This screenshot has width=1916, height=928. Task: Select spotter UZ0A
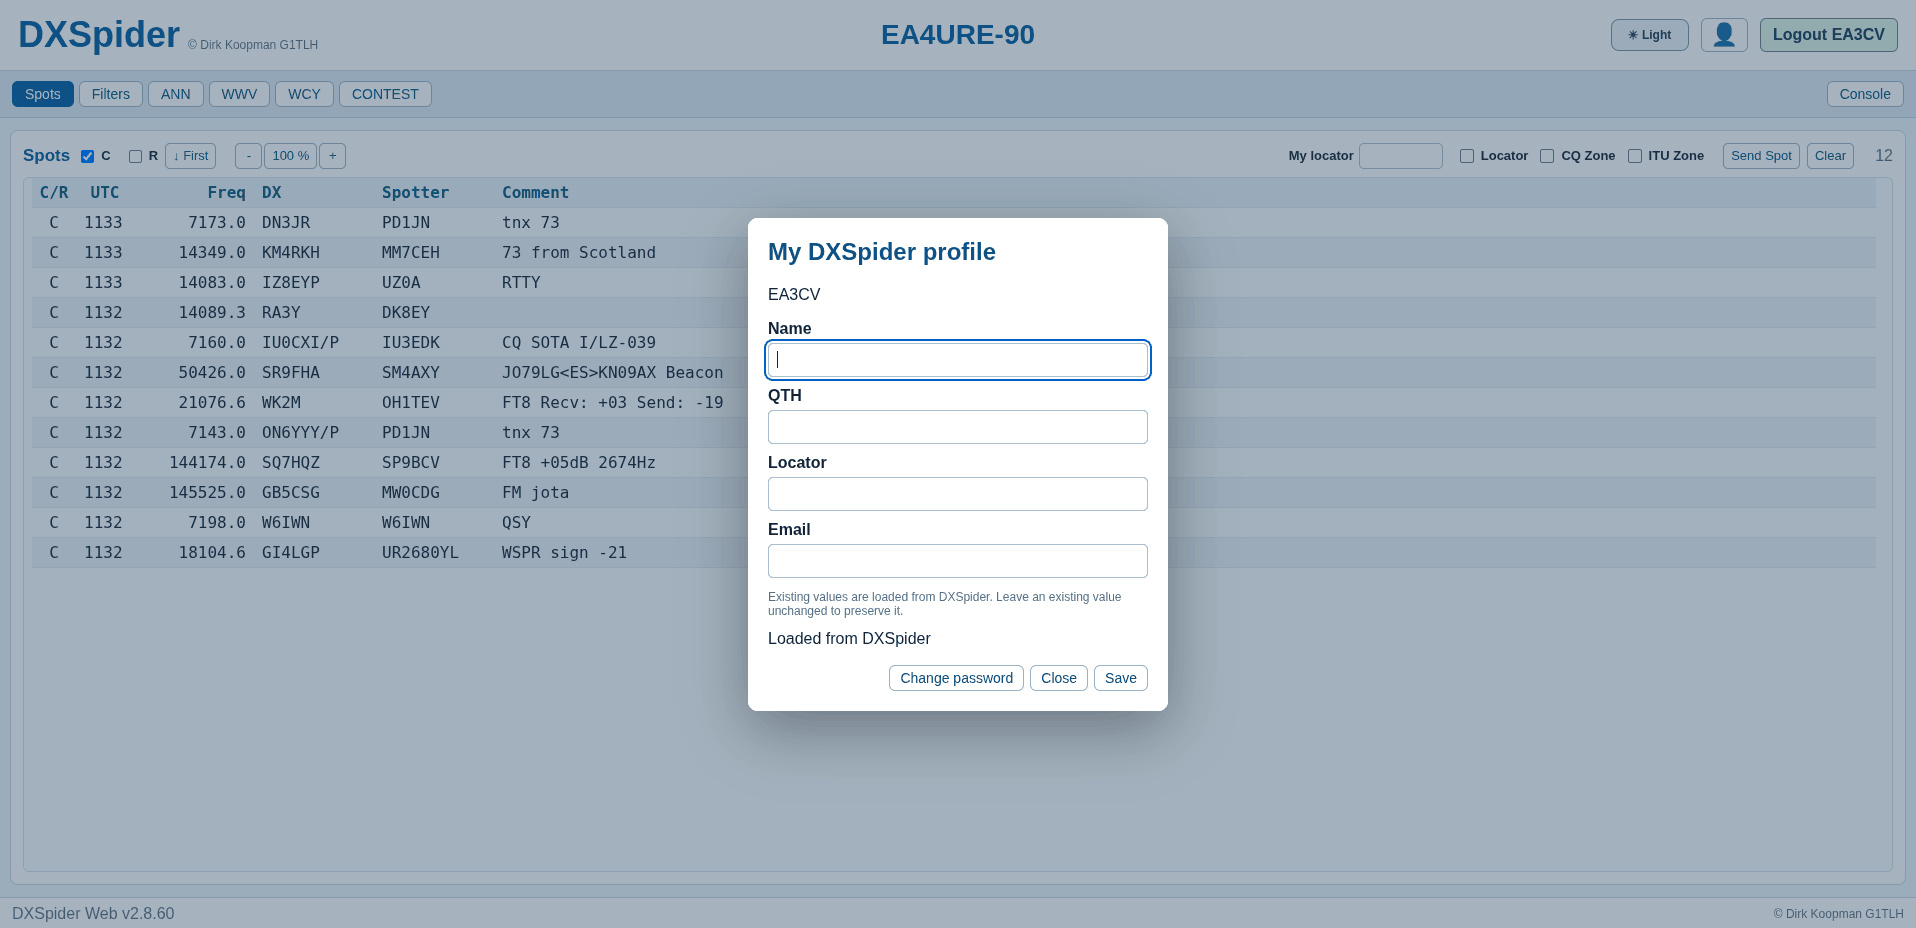coord(401,283)
